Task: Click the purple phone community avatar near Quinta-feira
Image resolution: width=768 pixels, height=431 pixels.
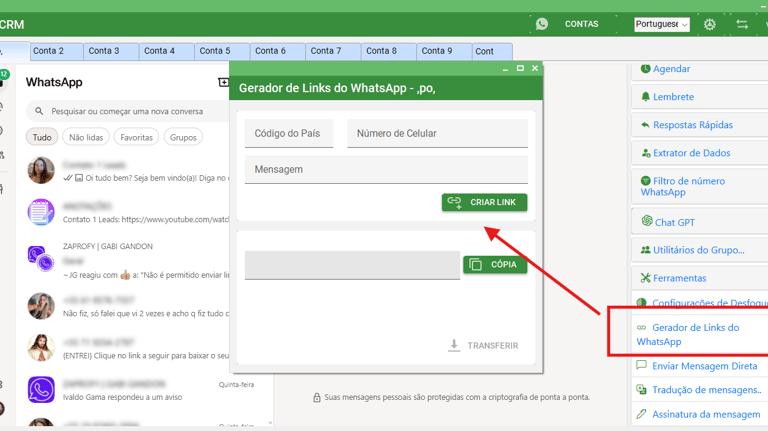Action: click(41, 390)
